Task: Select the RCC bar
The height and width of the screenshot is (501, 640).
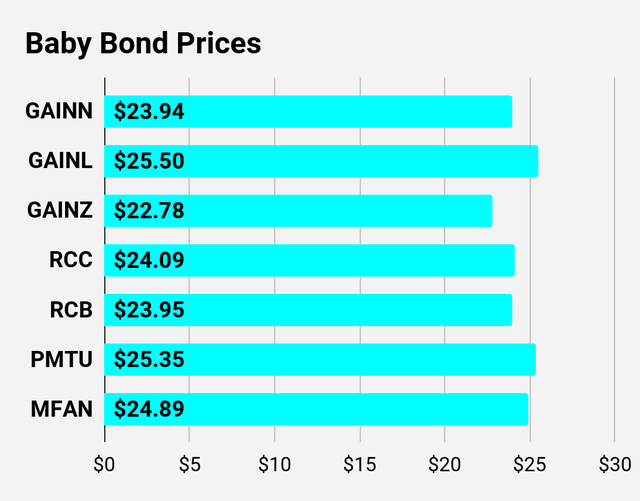Action: (x=309, y=260)
